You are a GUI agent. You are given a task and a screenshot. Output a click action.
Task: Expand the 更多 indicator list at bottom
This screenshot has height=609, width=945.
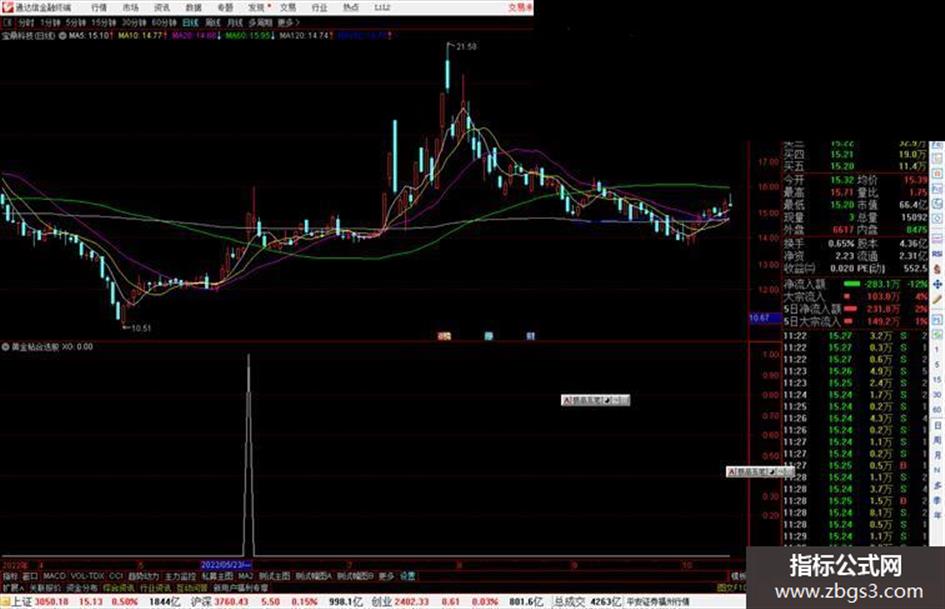386,577
